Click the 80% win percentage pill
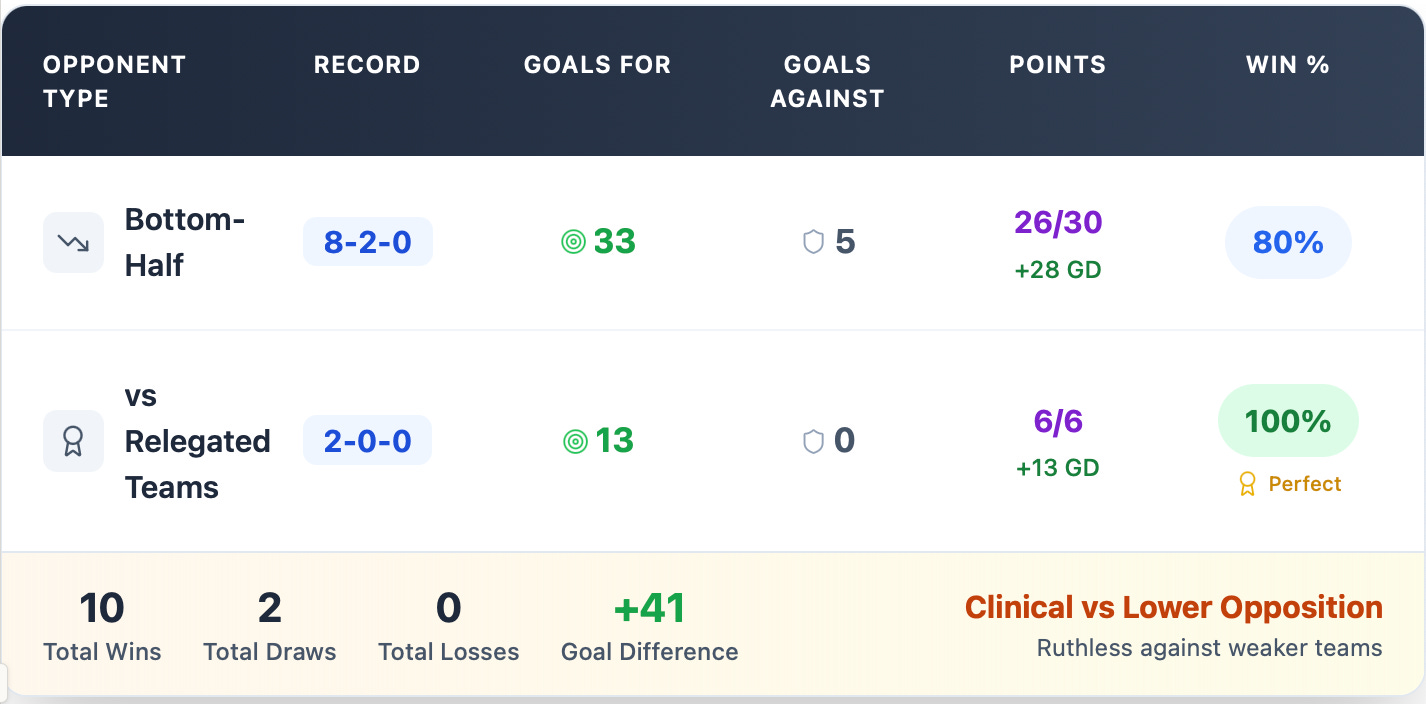The image size is (1426, 704). [1288, 242]
